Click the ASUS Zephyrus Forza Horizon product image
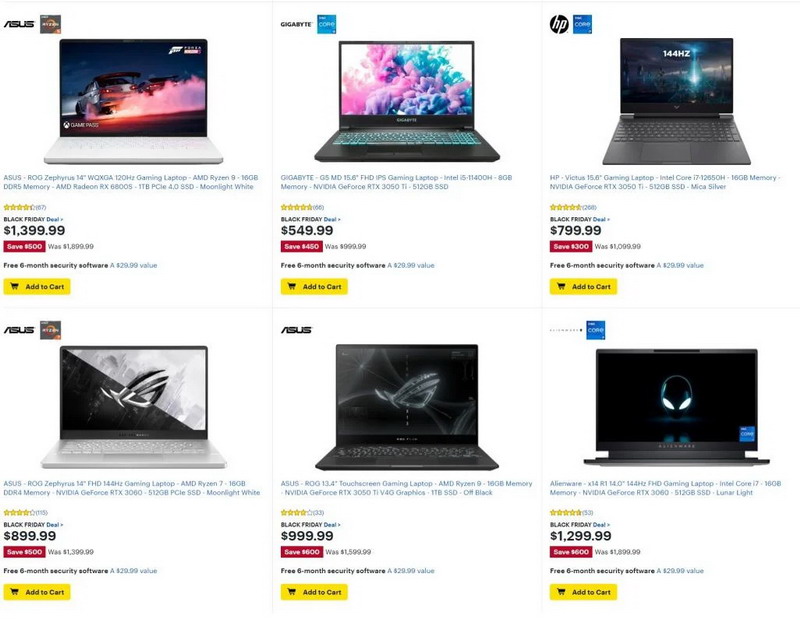The image size is (800, 620). click(133, 101)
